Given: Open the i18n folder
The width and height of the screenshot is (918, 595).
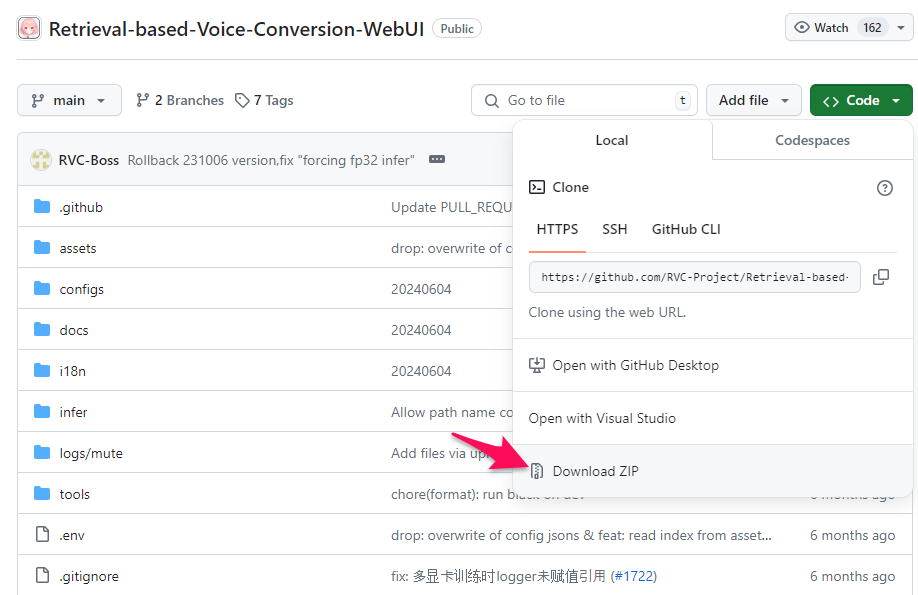Looking at the screenshot, I should pyautogui.click(x=73, y=371).
